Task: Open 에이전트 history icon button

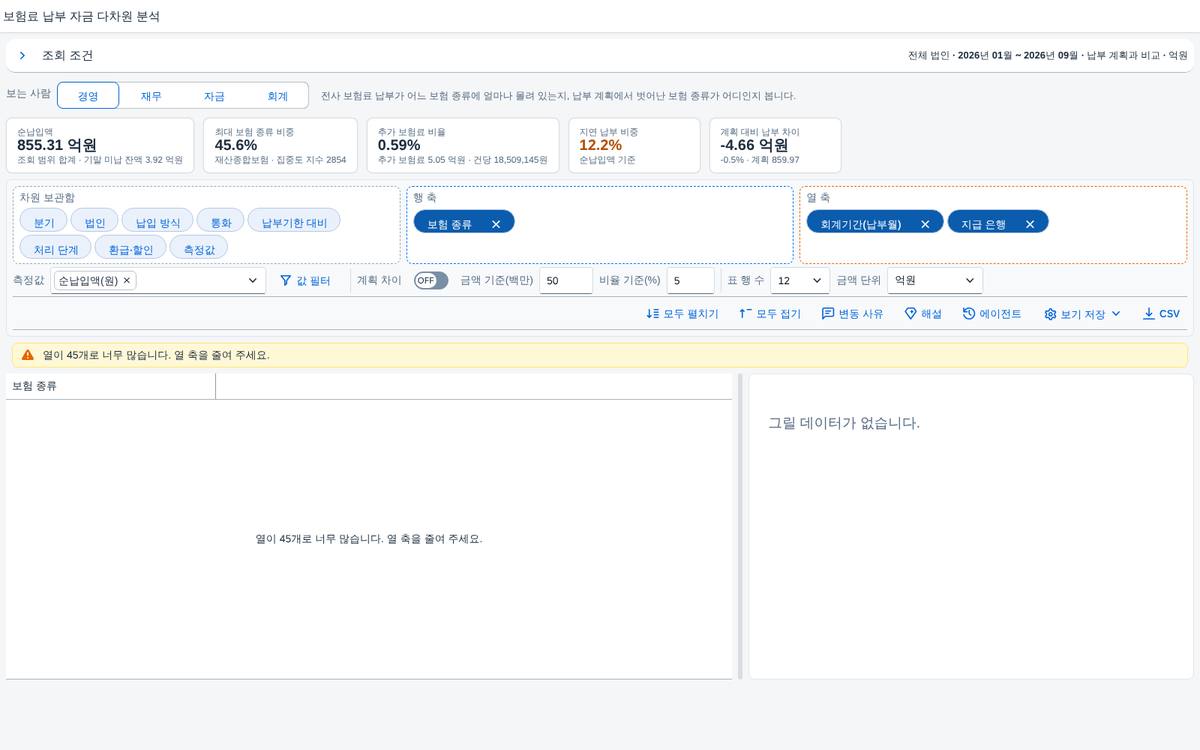Action: (x=992, y=314)
